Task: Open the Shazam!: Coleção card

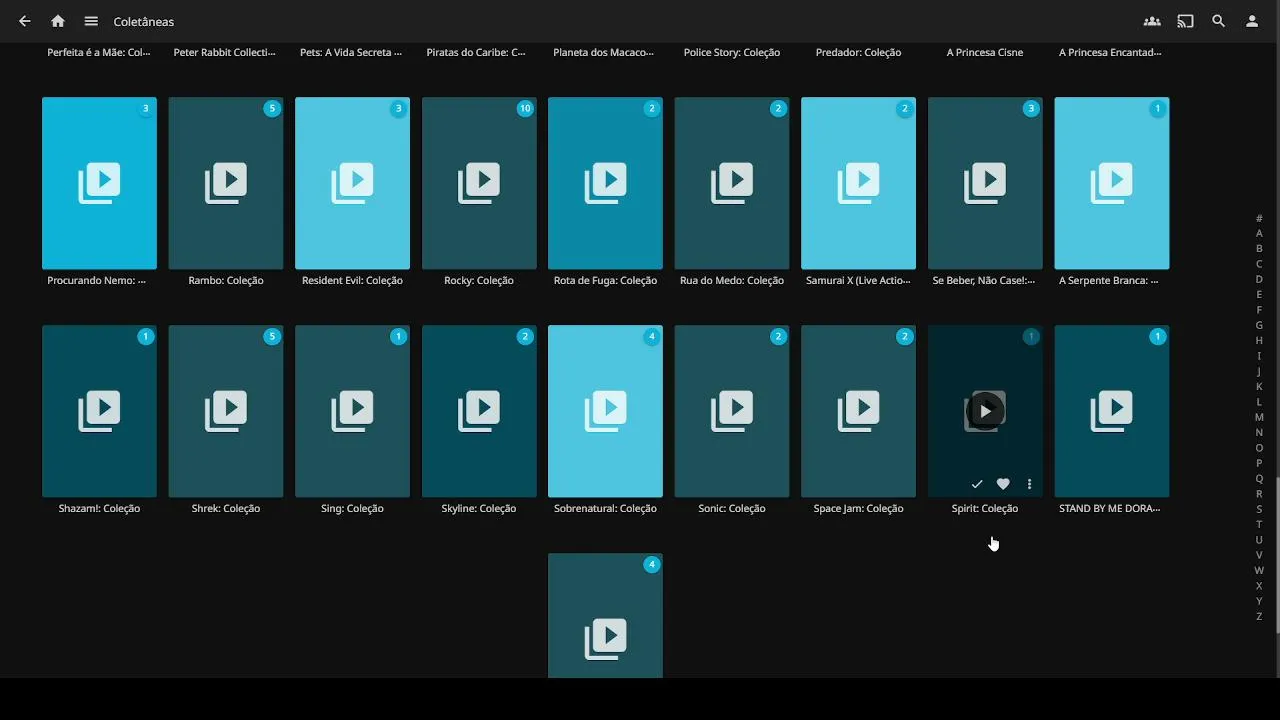Action: 99,411
